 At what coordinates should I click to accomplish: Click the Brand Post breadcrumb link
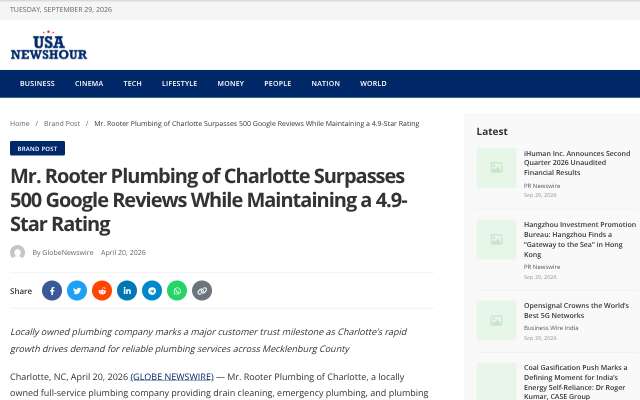[x=62, y=123]
